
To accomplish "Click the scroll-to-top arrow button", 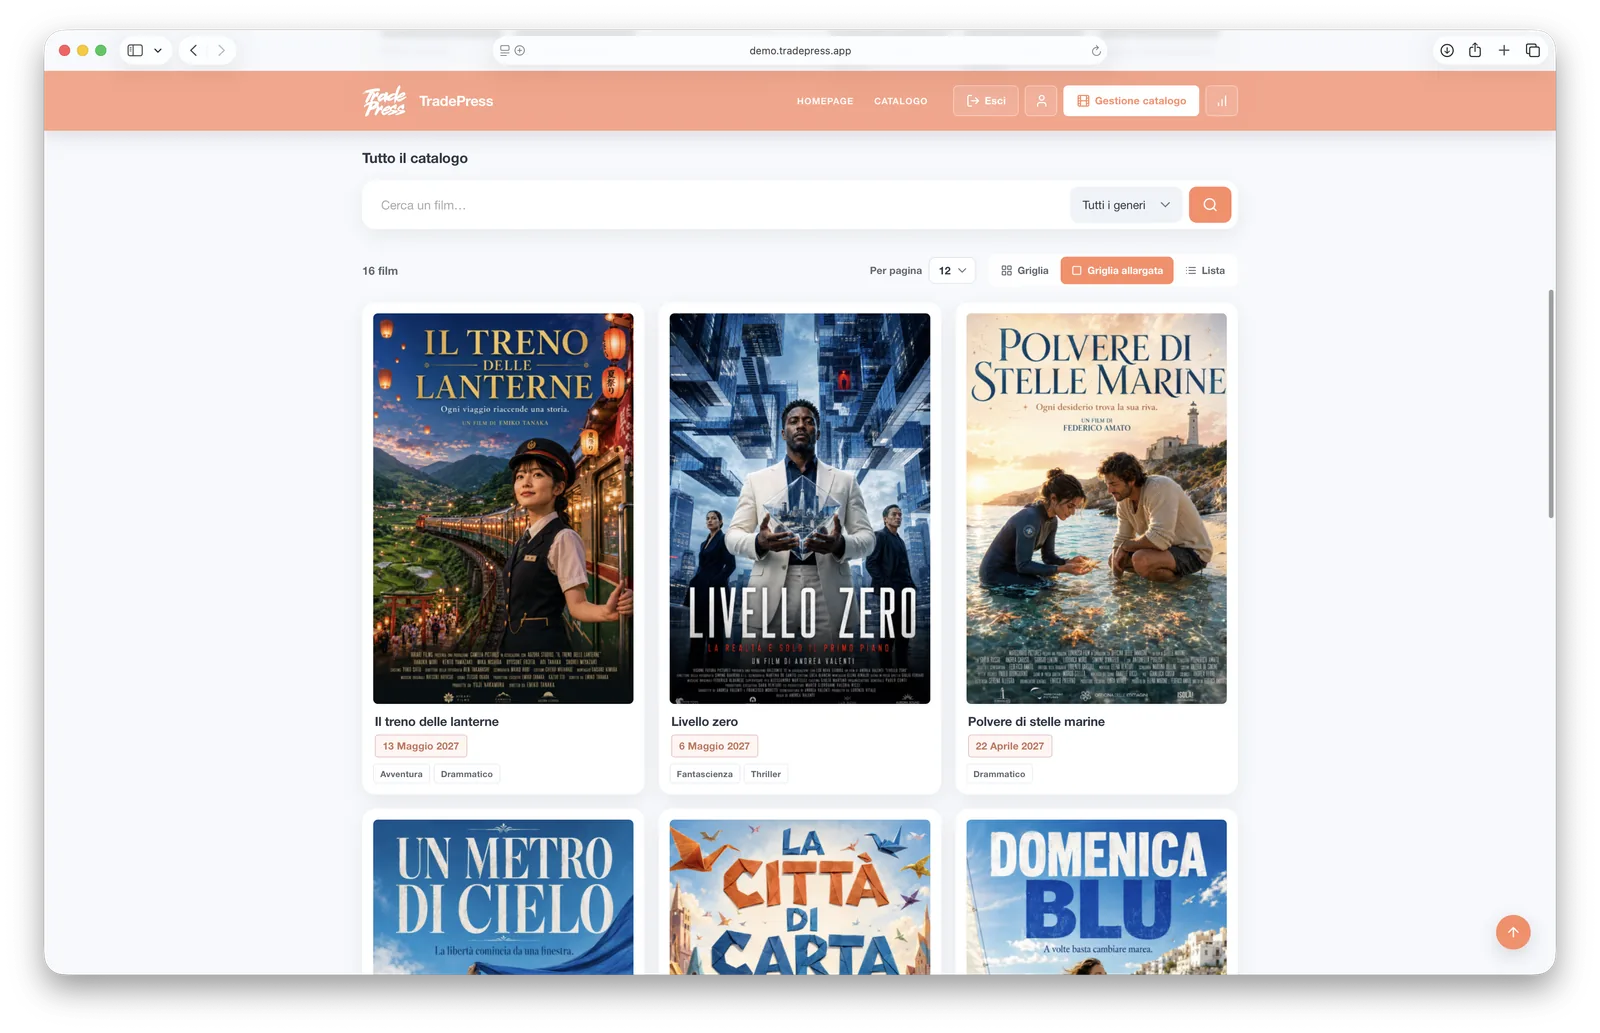I will click(x=1512, y=932).
